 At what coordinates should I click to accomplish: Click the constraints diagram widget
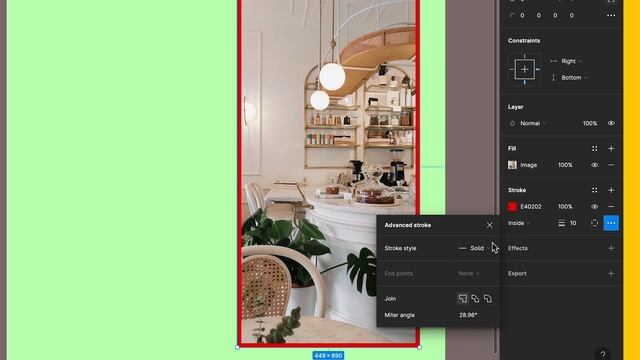pyautogui.click(x=524, y=69)
